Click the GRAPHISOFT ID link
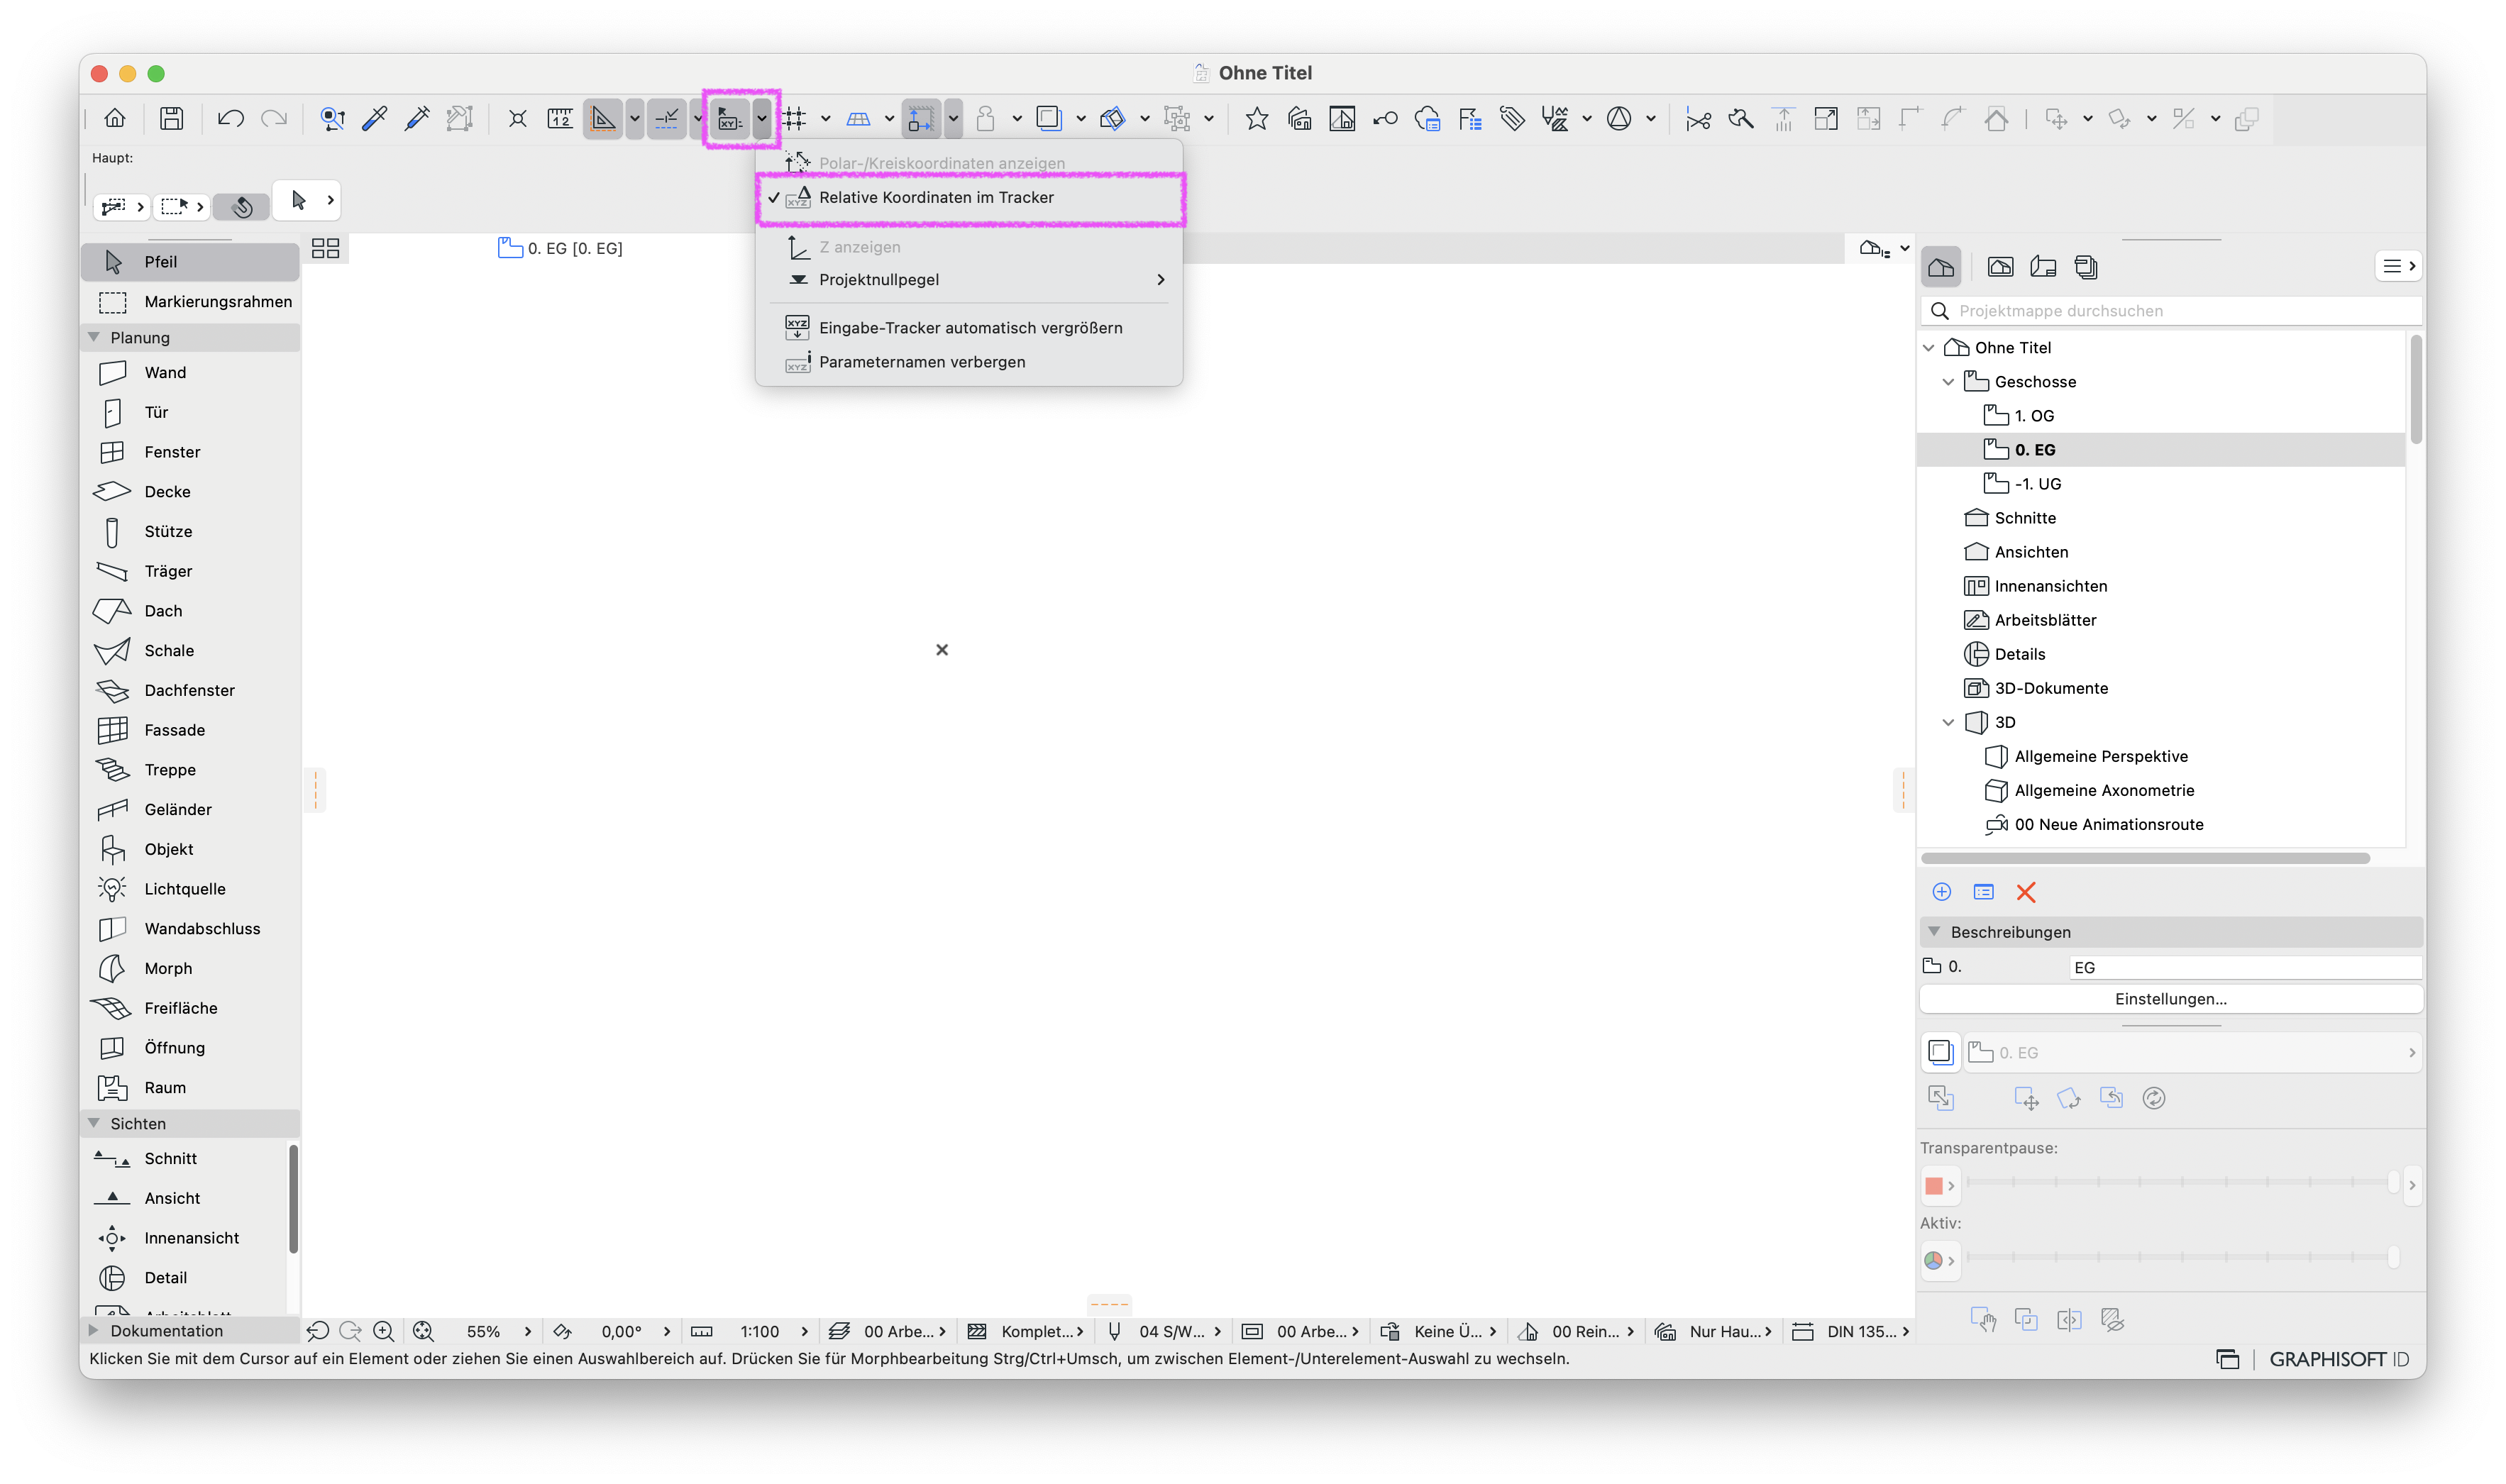Image resolution: width=2506 pixels, height=1484 pixels. pyautogui.click(x=2339, y=1360)
